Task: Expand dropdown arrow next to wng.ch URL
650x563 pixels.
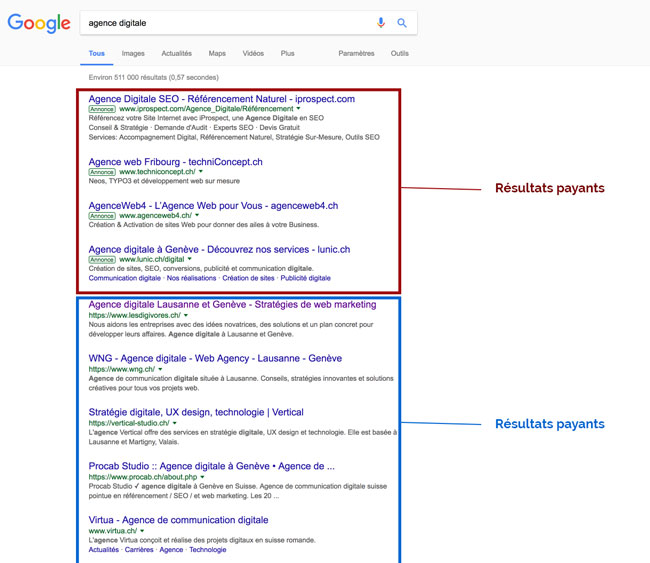Action: (160, 369)
